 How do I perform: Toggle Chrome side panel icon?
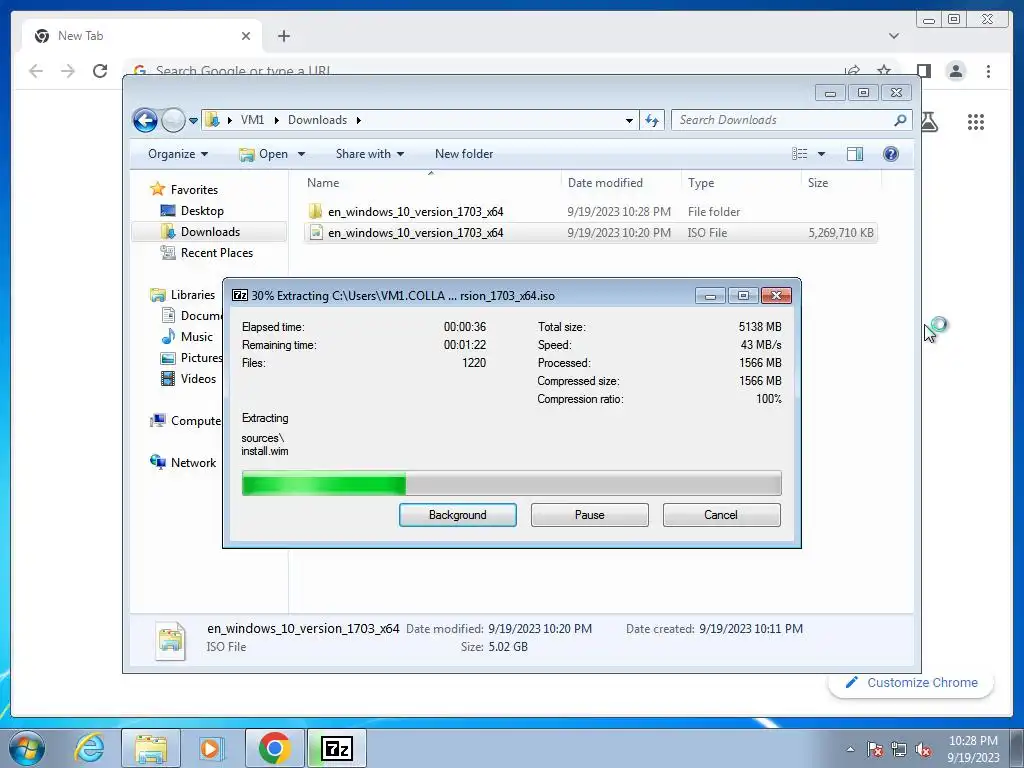[923, 71]
